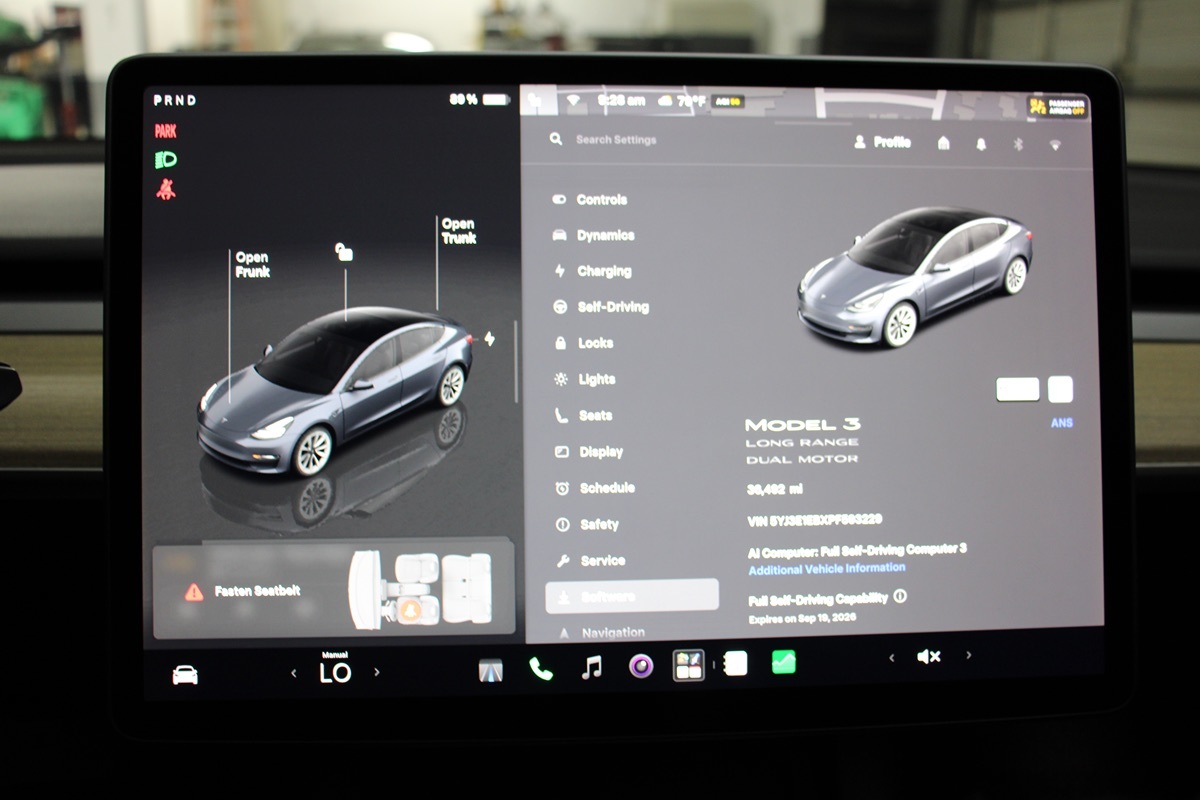Open the Seats settings tab
1200x800 pixels.
click(582, 415)
